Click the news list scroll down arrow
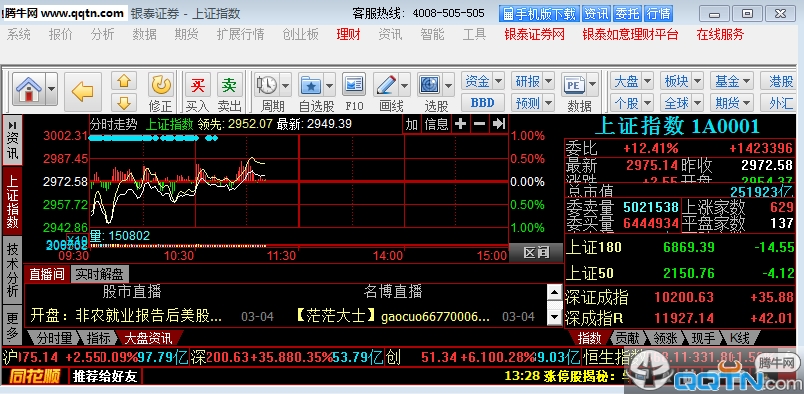This screenshot has height=394, width=804. tap(554, 317)
